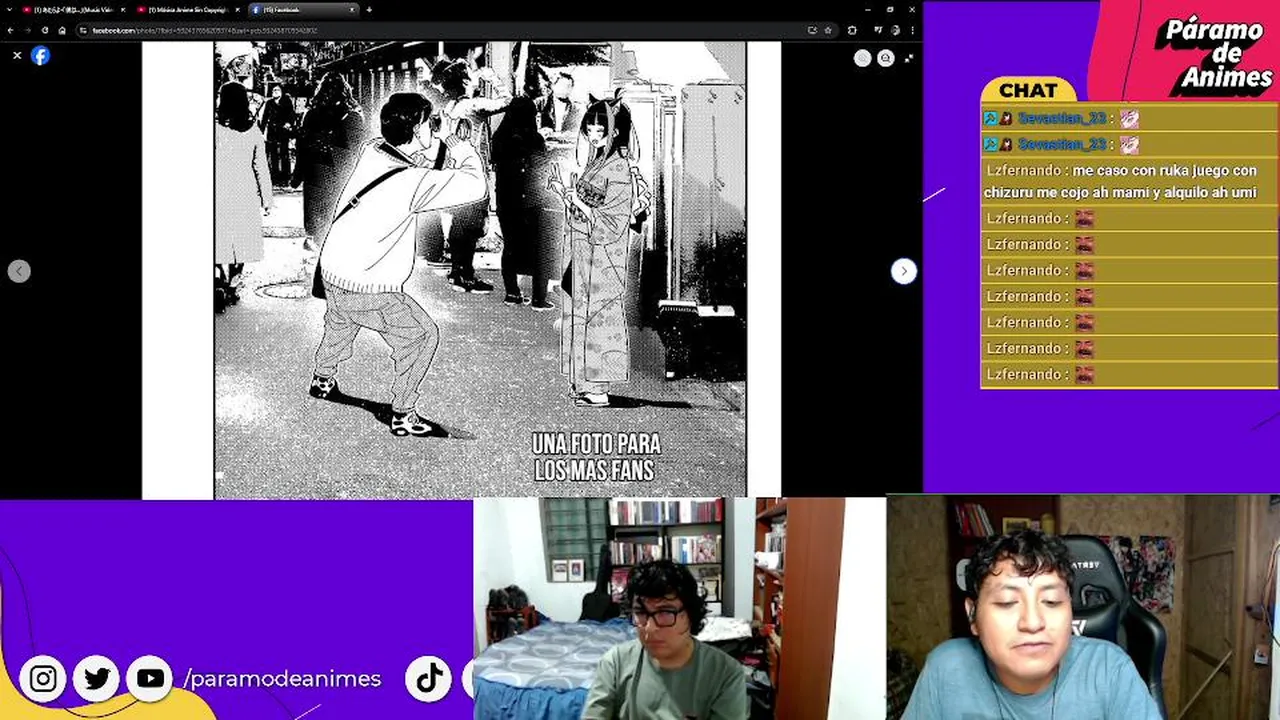Image resolution: width=1280 pixels, height=720 pixels.
Task: Open the browser home page
Action: tap(62, 30)
